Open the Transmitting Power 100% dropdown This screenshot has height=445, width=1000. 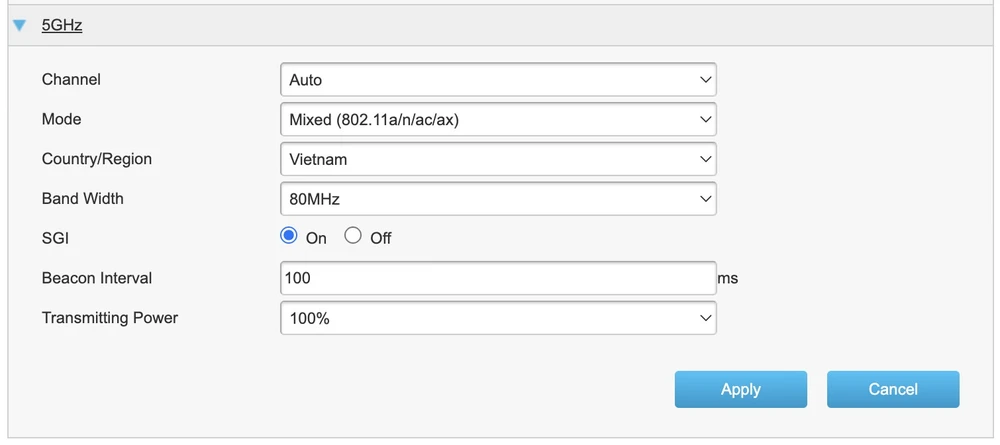[498, 318]
